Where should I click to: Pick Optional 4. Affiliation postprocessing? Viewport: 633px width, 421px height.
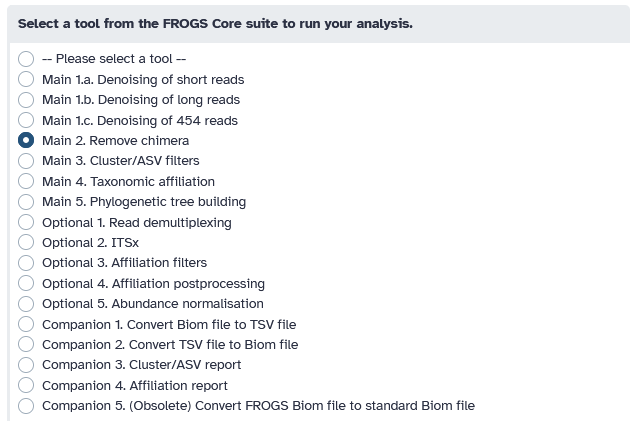coord(26,283)
